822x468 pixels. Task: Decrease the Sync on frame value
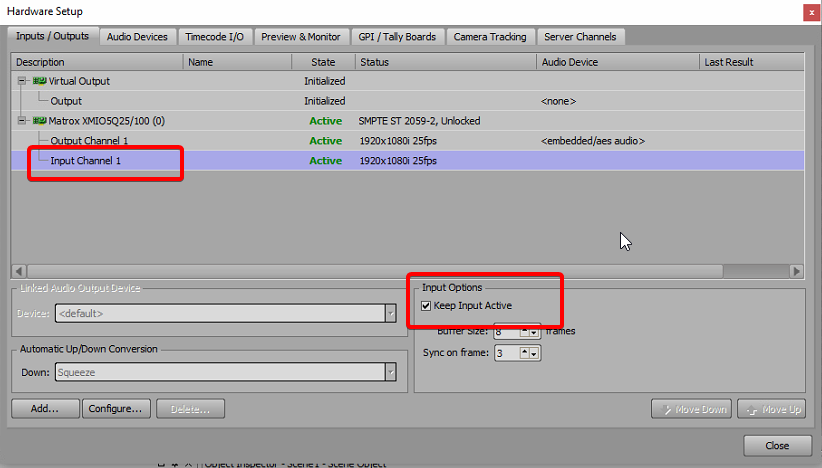[x=534, y=353]
